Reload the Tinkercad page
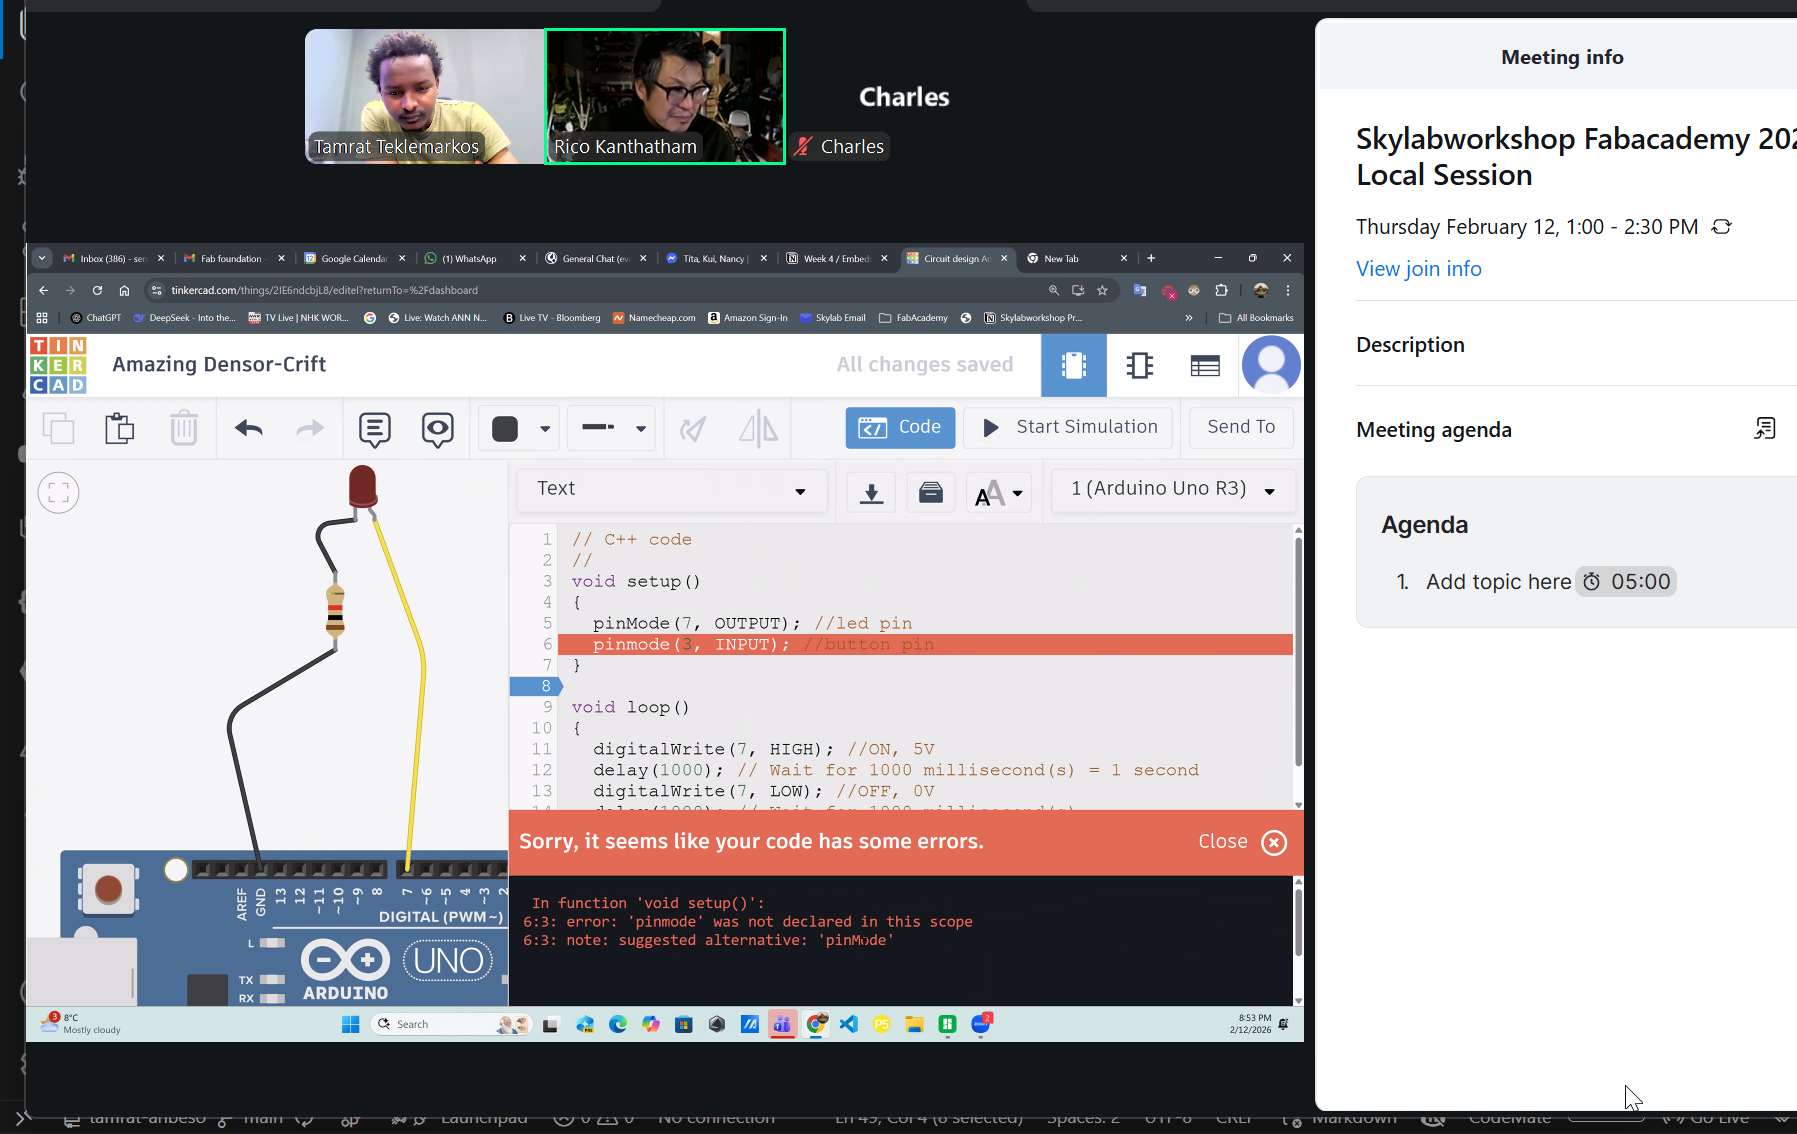The height and width of the screenshot is (1134, 1797). [x=97, y=290]
